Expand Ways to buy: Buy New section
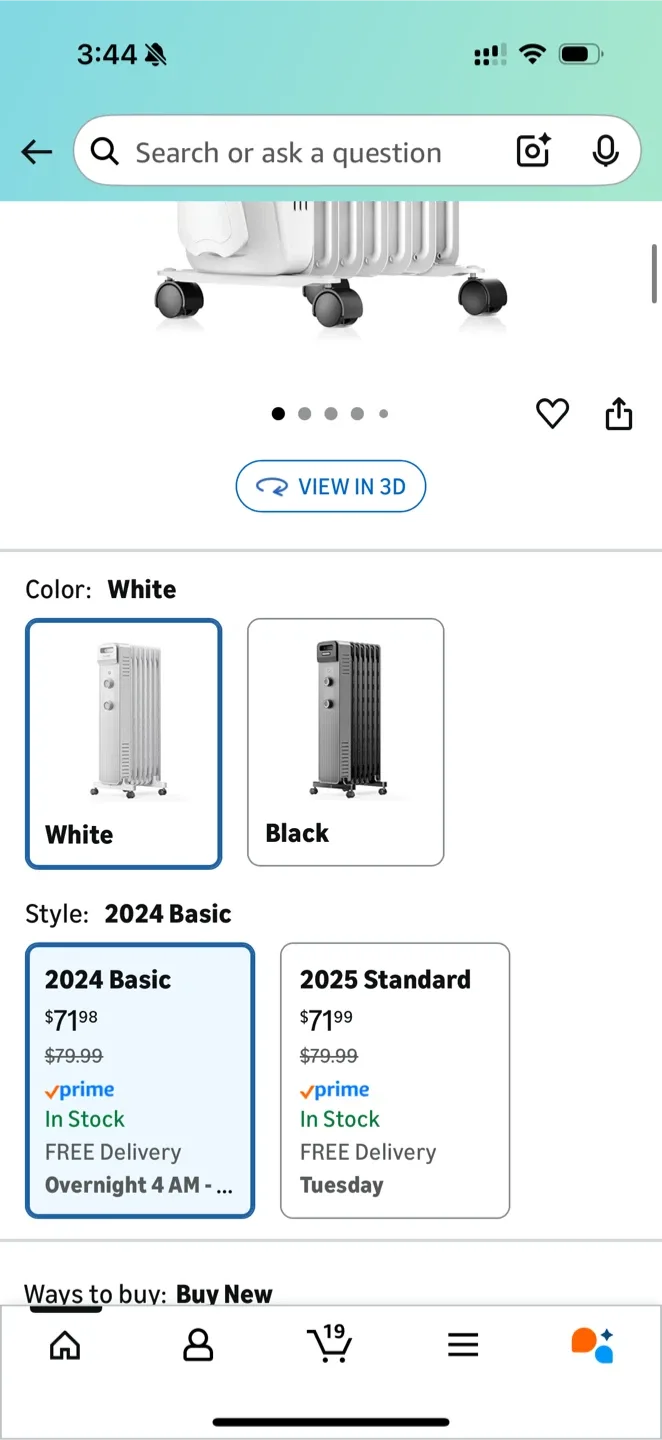 [148, 1293]
